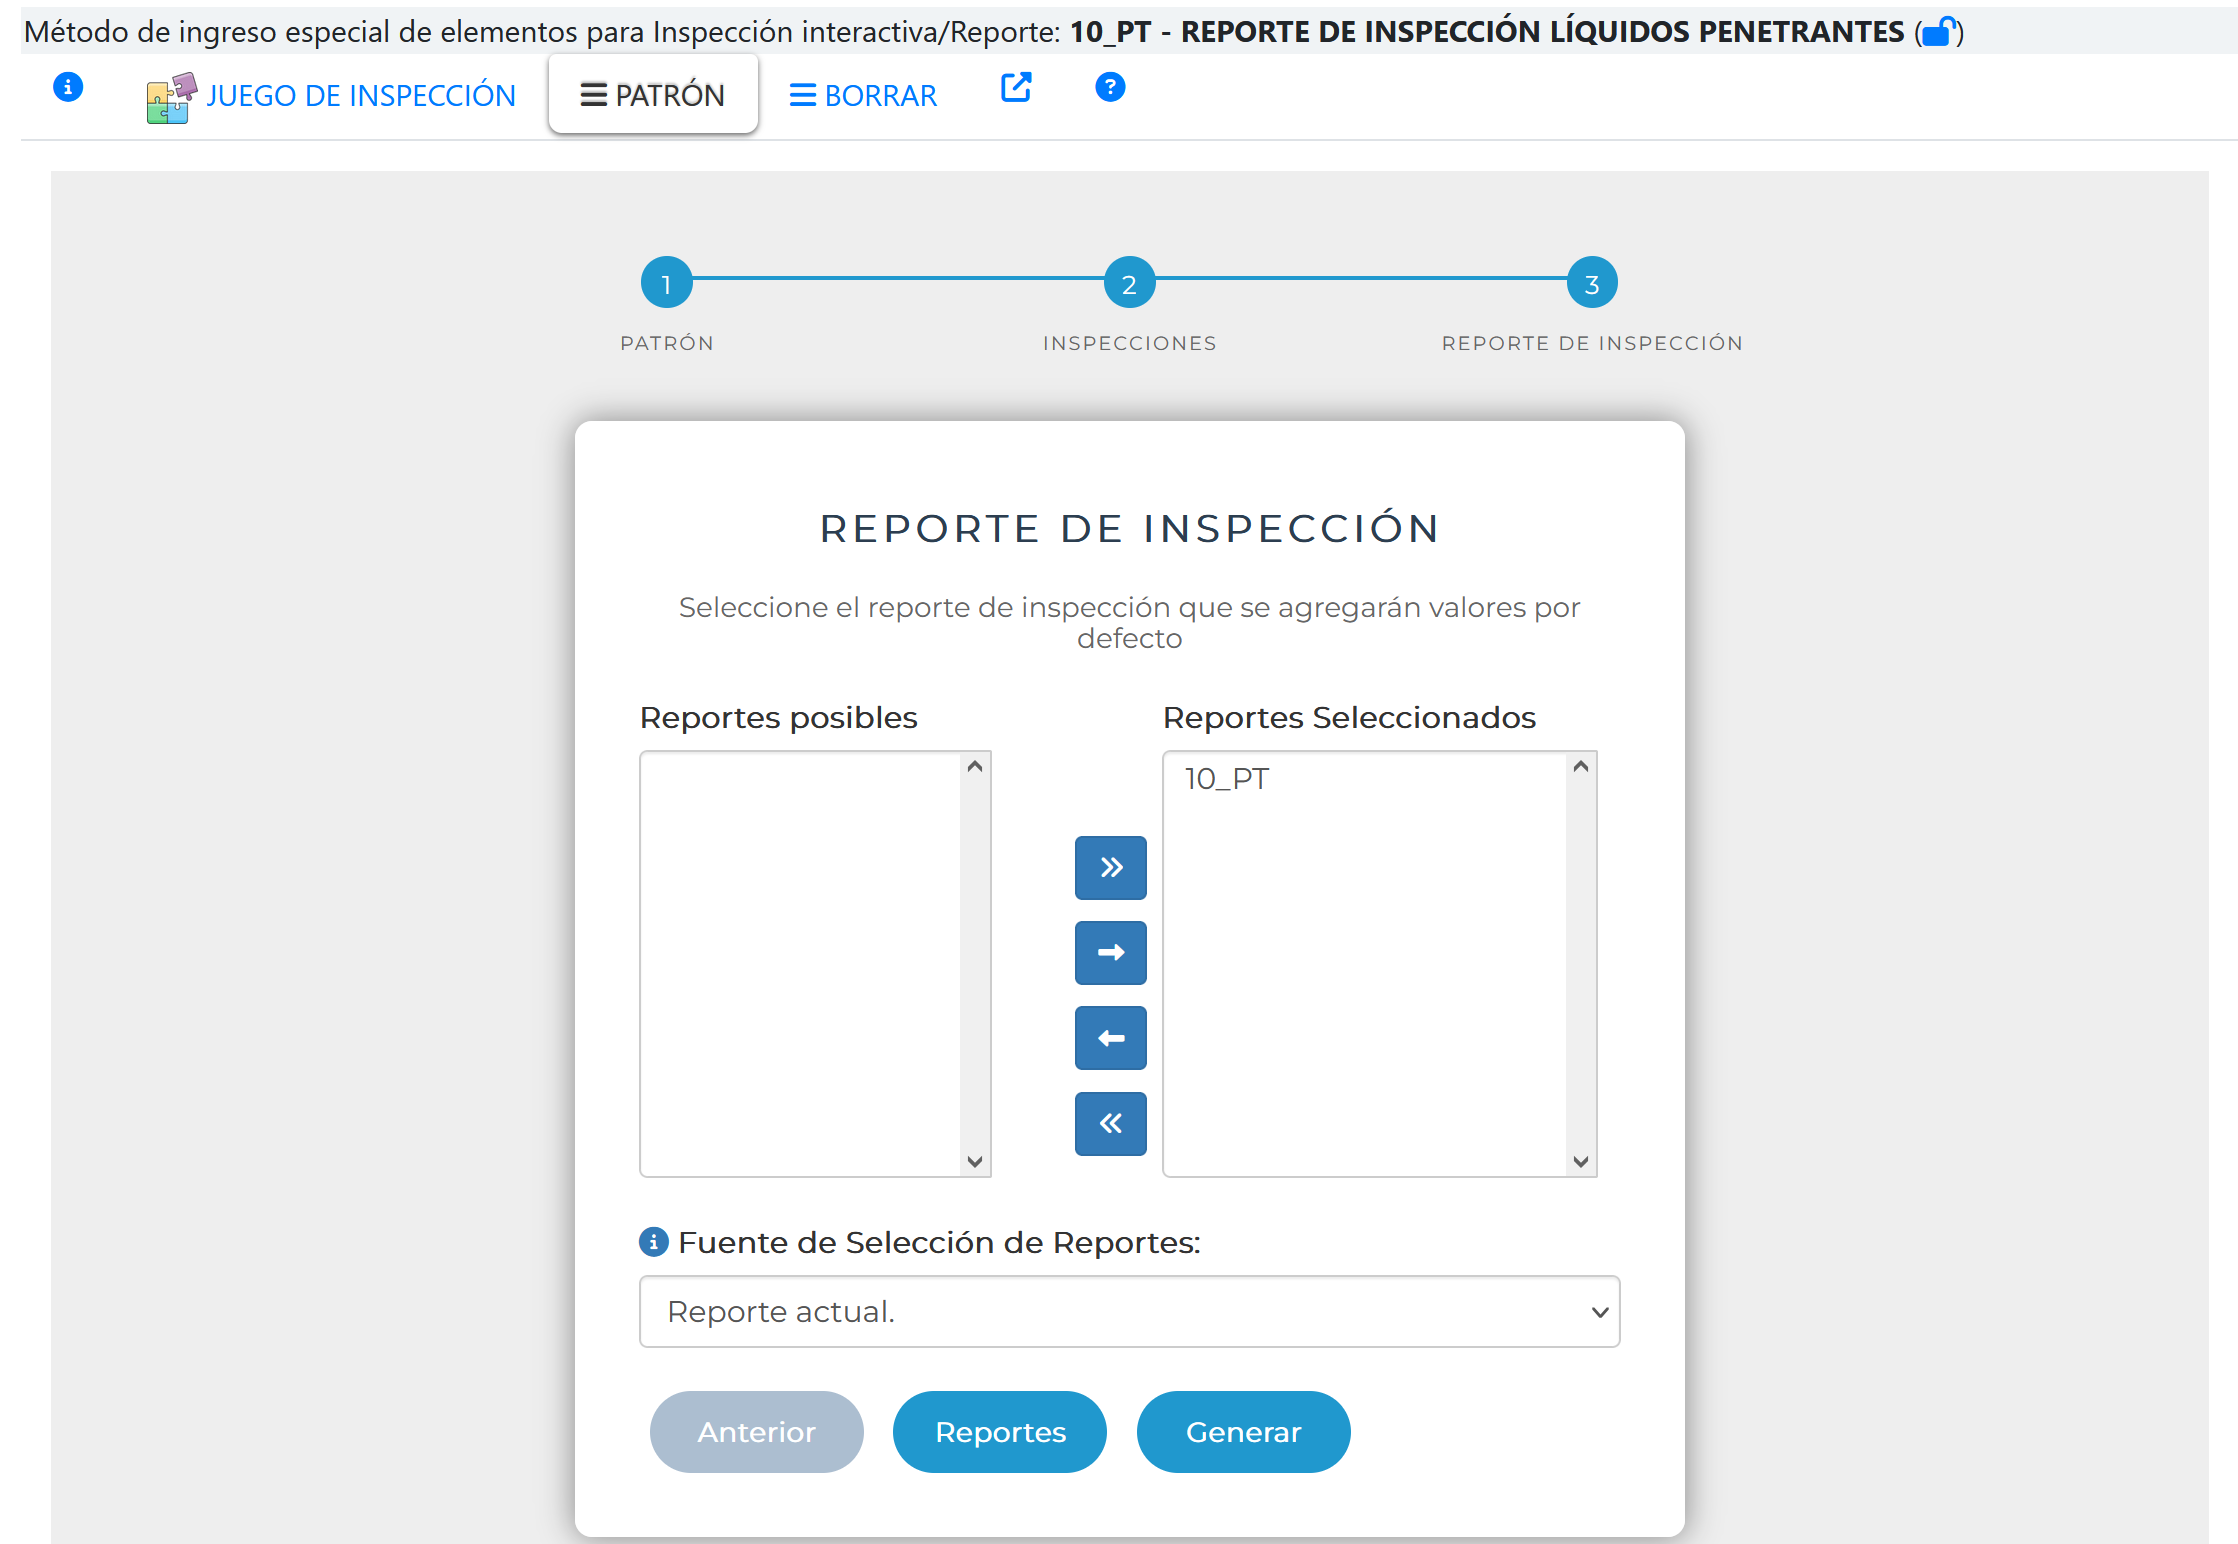Screen dimensions: 2238x1544
Task: Click scroll down arrow in Reportes posibles list
Action: [x=975, y=1161]
